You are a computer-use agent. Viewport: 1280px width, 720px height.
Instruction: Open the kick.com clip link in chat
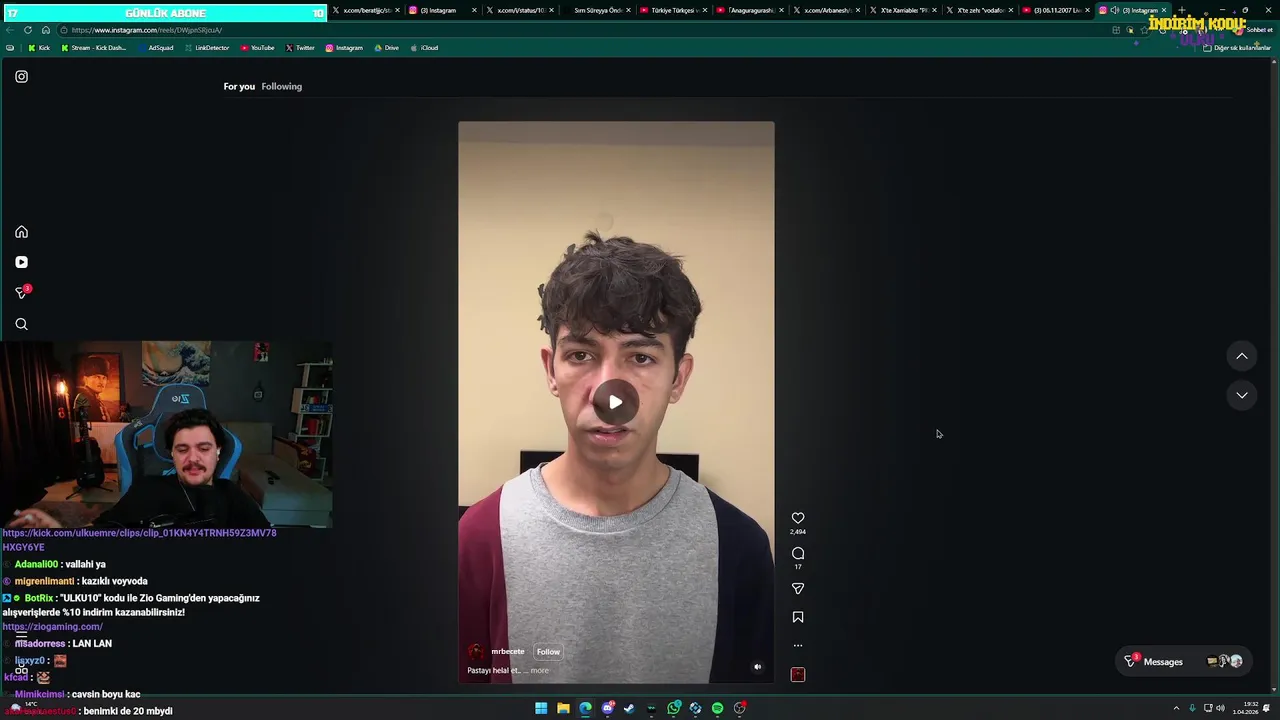pos(139,540)
